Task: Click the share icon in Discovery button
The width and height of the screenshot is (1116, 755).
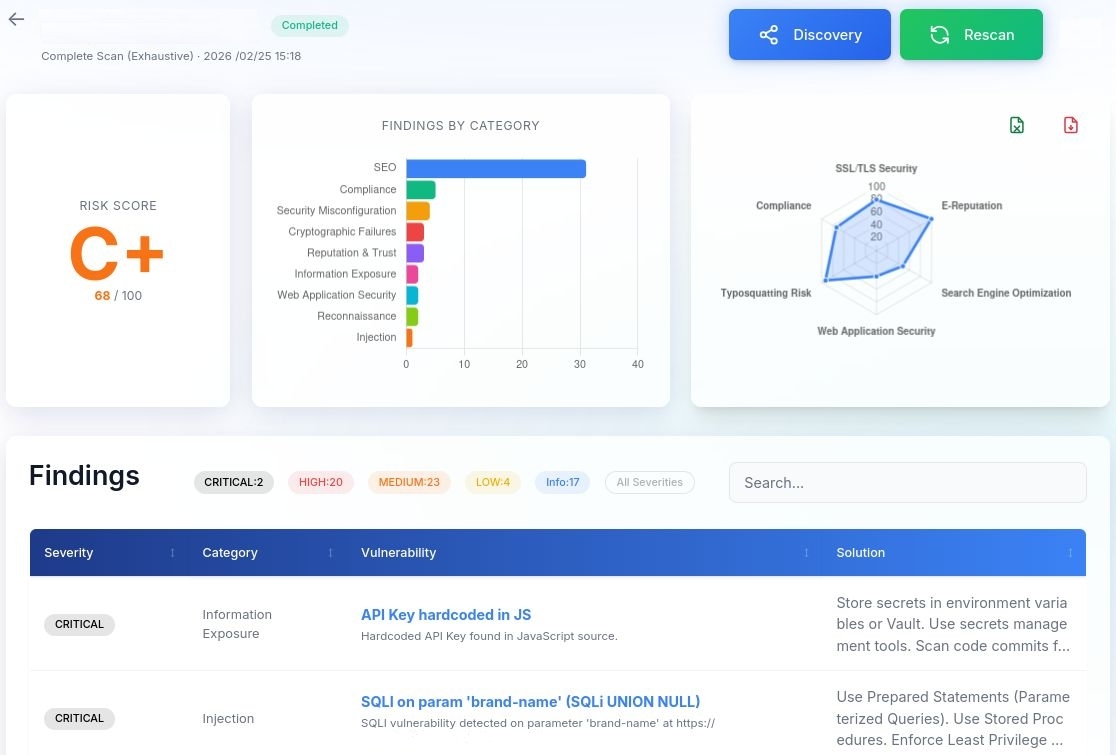Action: pos(768,35)
